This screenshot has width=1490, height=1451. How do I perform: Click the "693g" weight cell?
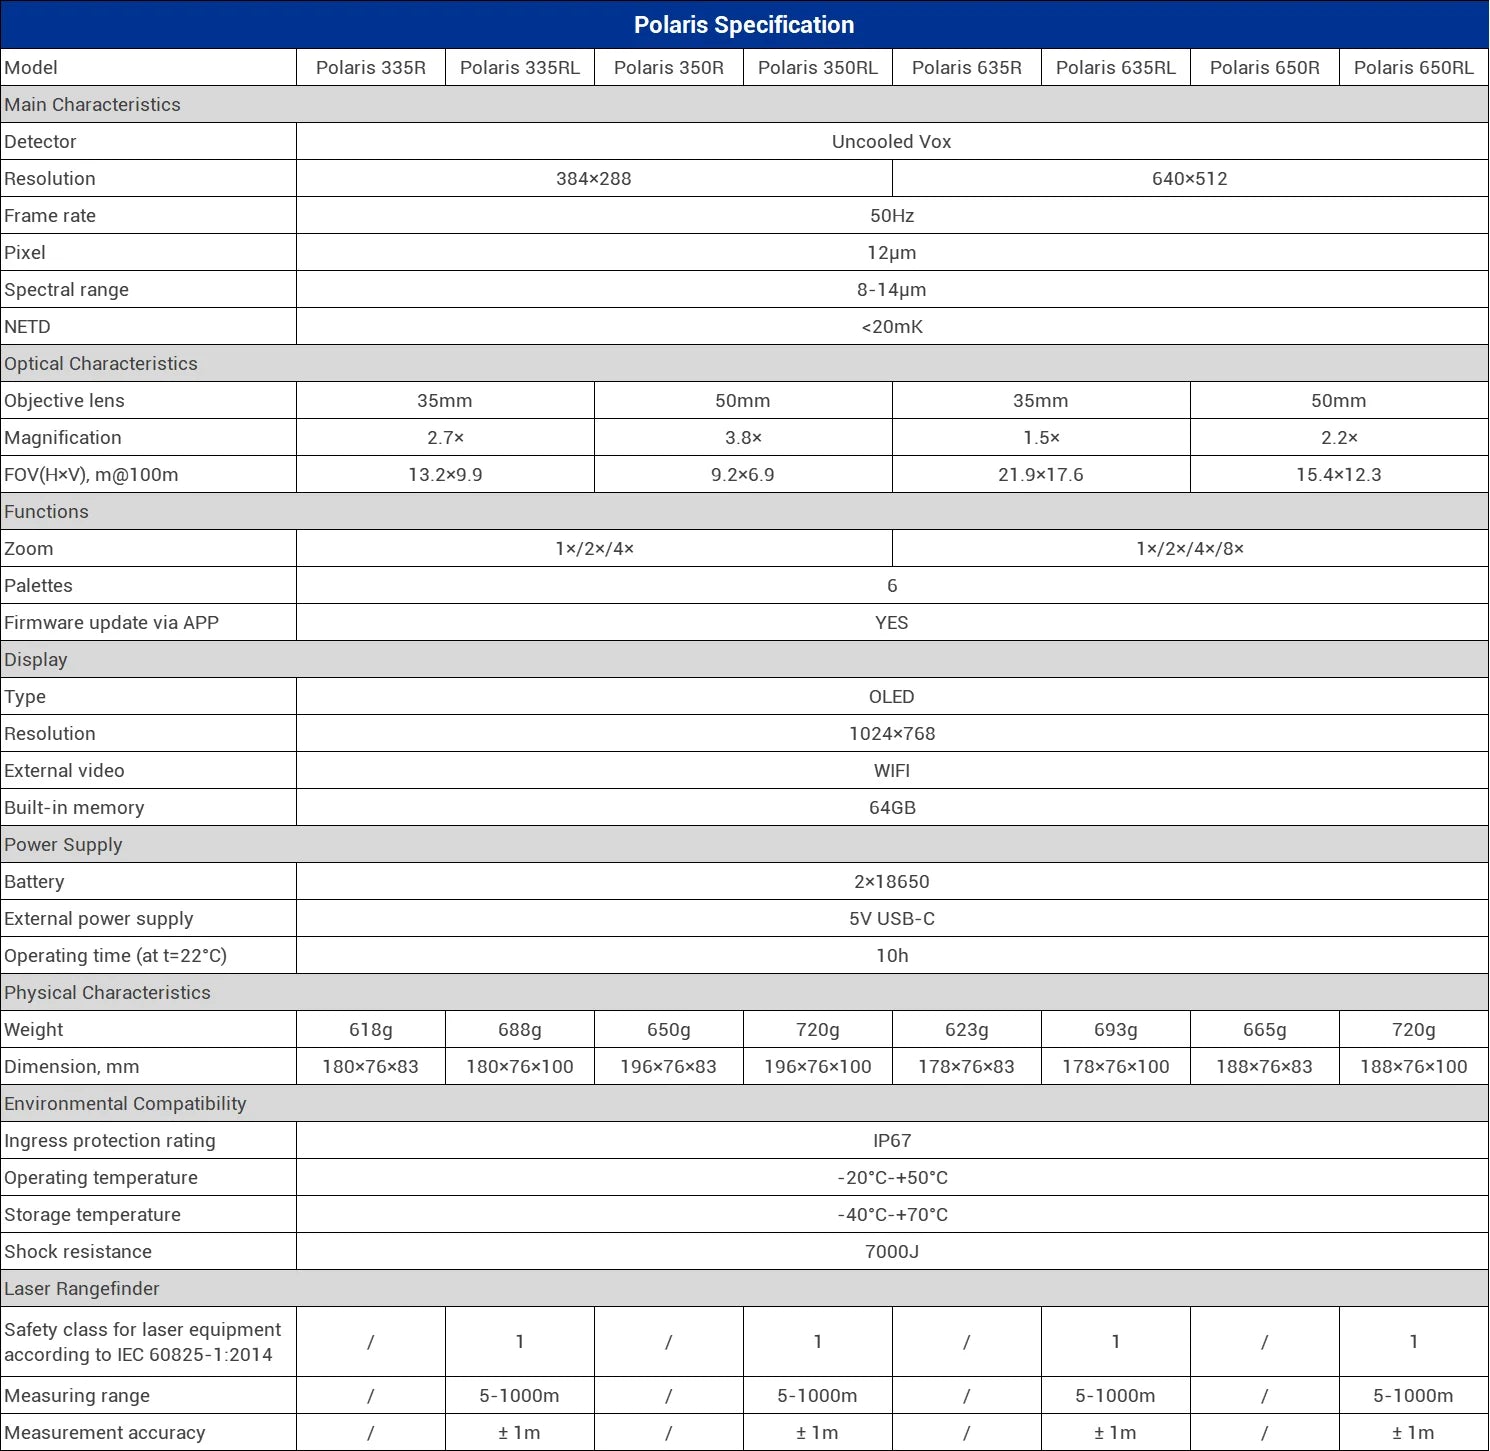coord(1116,1029)
